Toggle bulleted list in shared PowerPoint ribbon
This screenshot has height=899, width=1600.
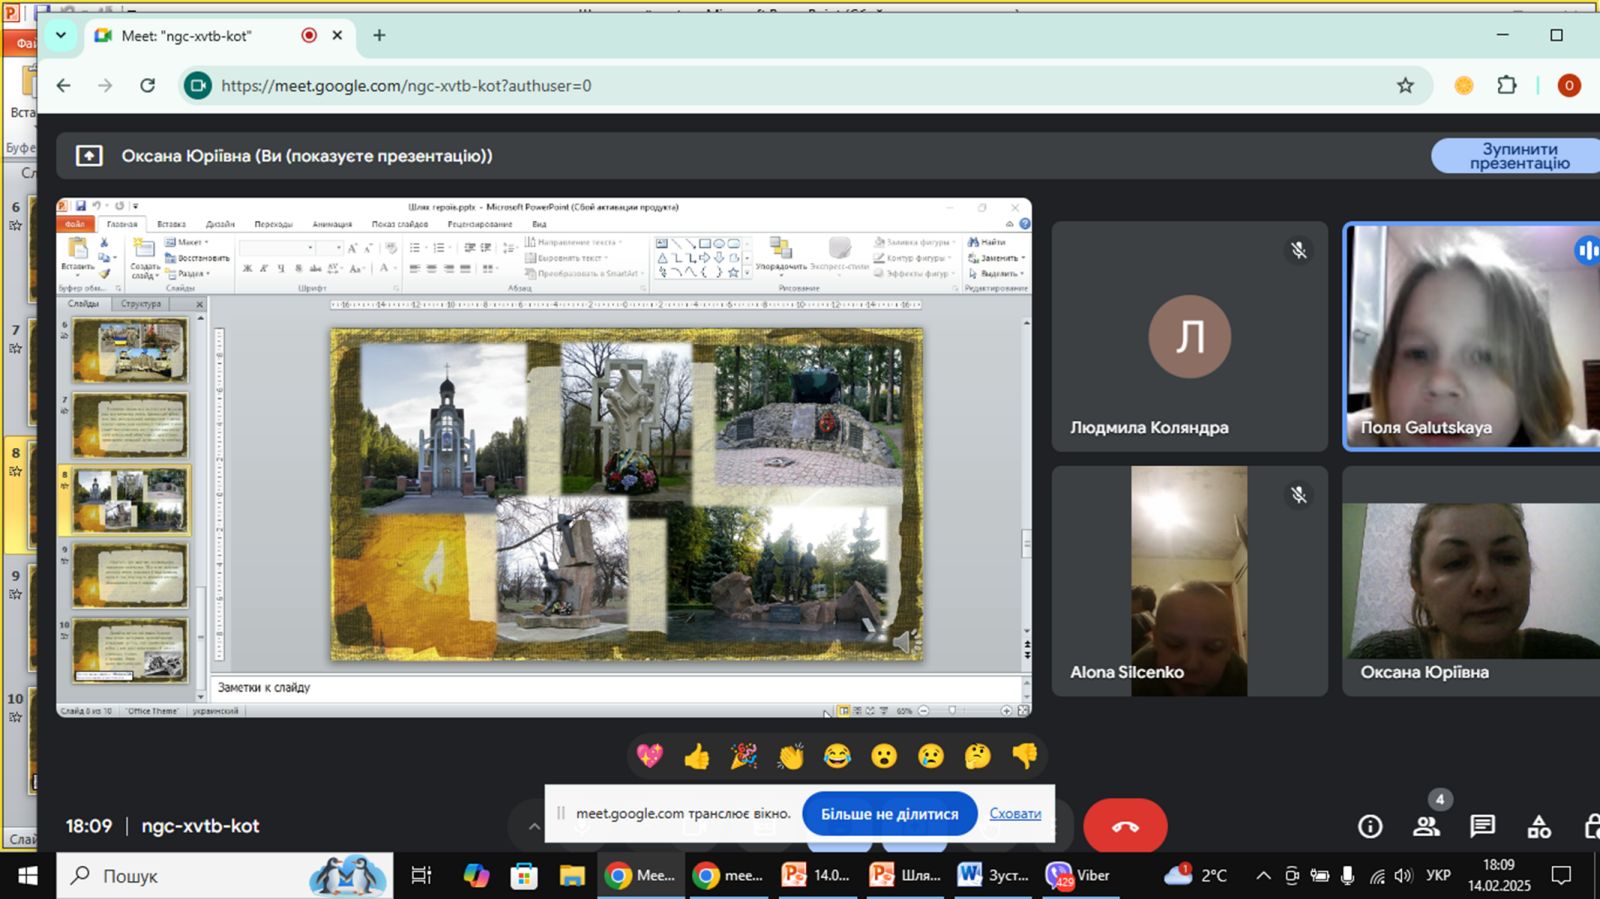416,248
